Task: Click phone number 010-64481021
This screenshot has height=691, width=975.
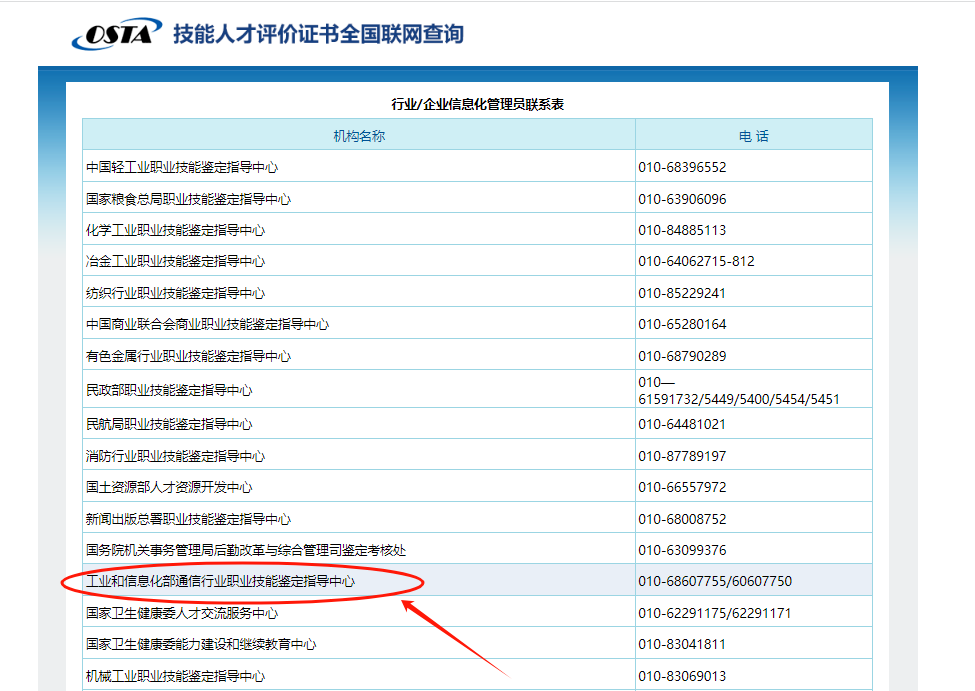Action: tap(682, 424)
